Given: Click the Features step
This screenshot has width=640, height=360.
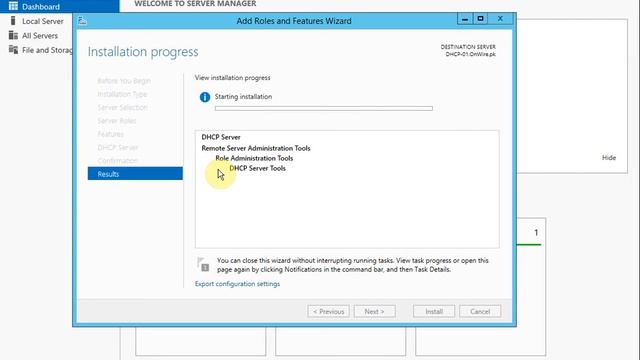Looking at the screenshot, I should point(110,134).
